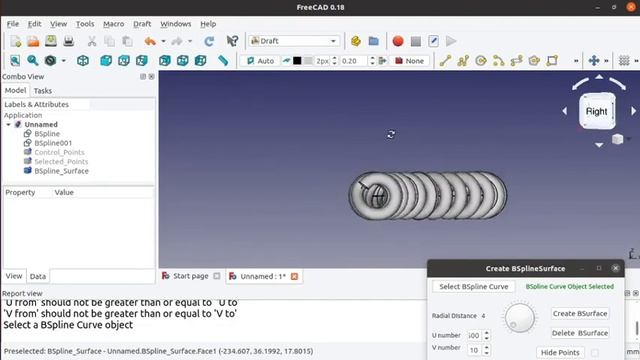Open redo history dropdown arrow
The image size is (640, 360).
click(190, 41)
